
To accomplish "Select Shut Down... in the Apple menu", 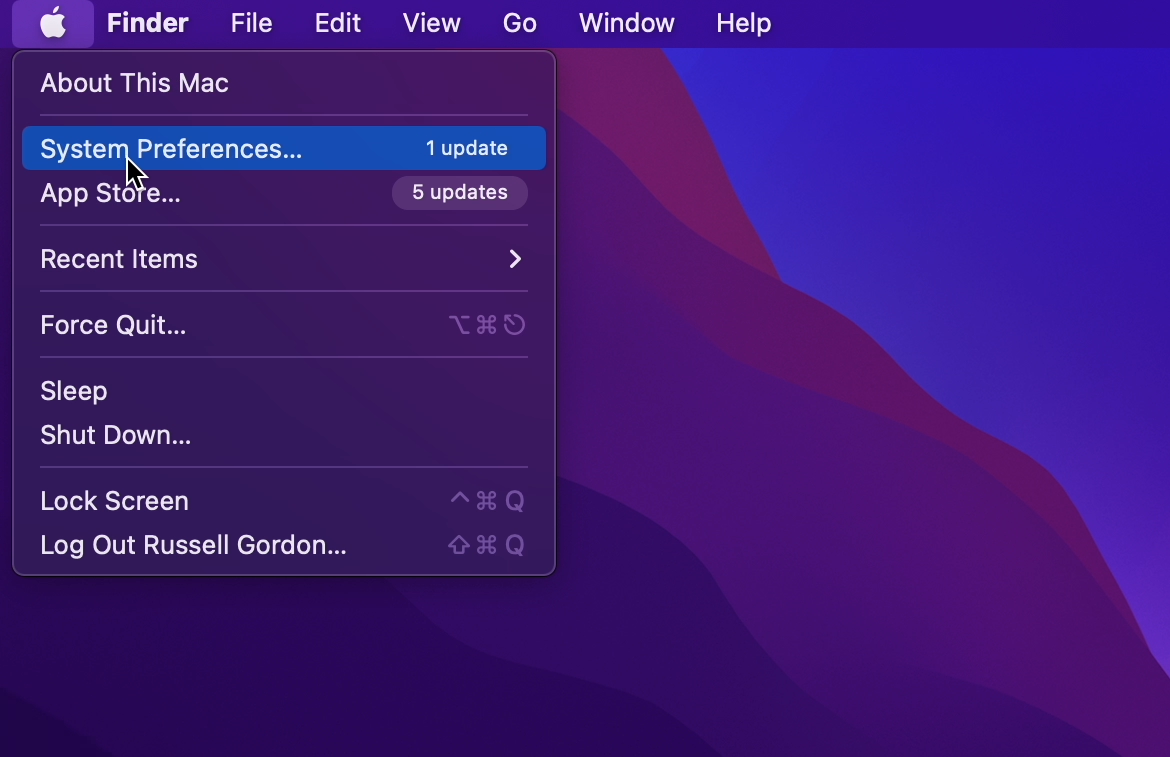I will 115,435.
